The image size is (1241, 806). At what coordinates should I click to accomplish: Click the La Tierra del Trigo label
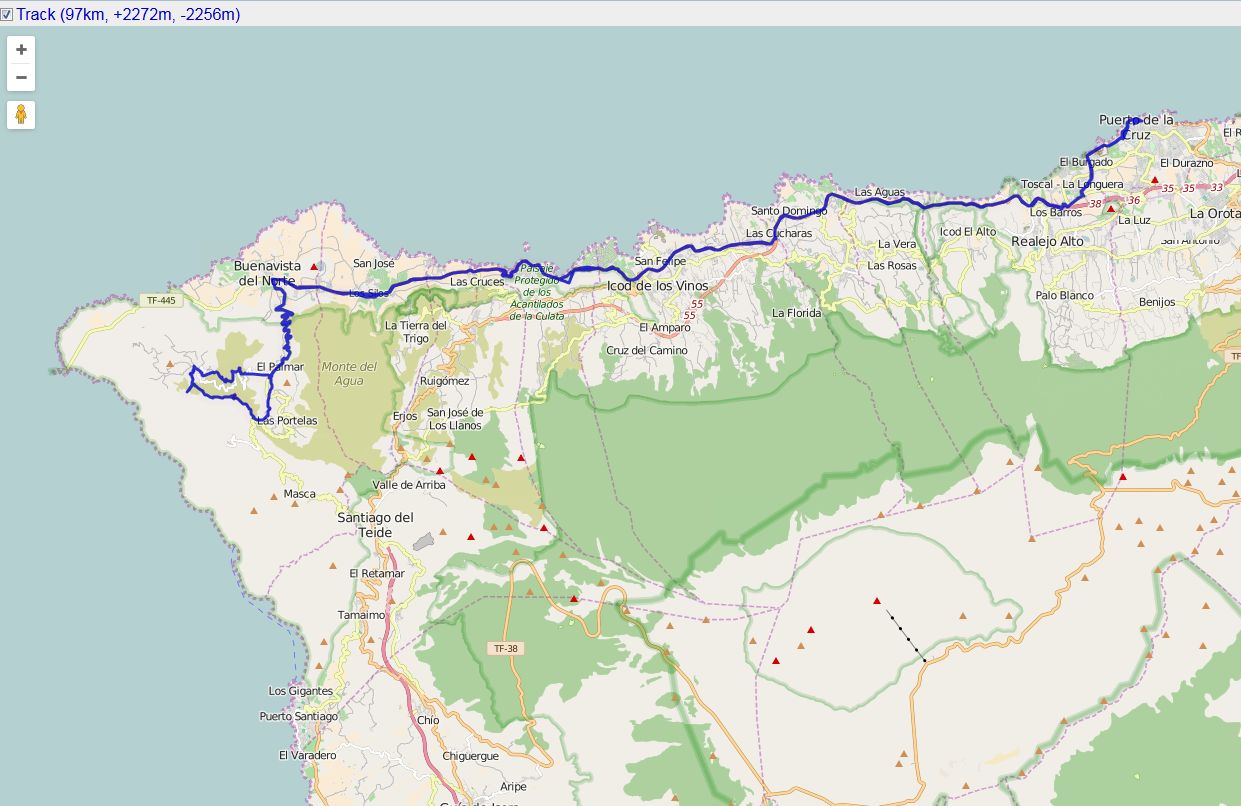(416, 332)
